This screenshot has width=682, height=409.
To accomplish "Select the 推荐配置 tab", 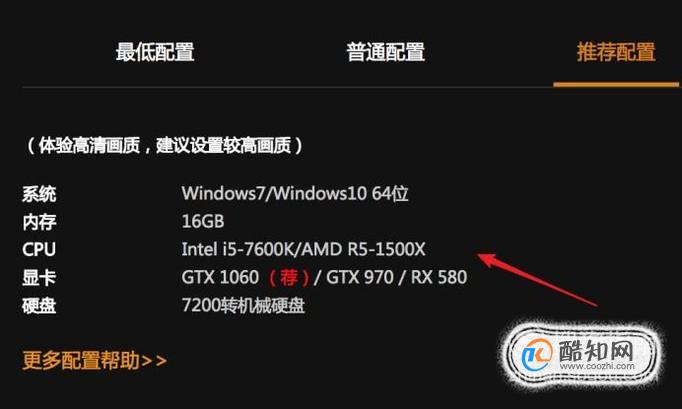I will (616, 52).
